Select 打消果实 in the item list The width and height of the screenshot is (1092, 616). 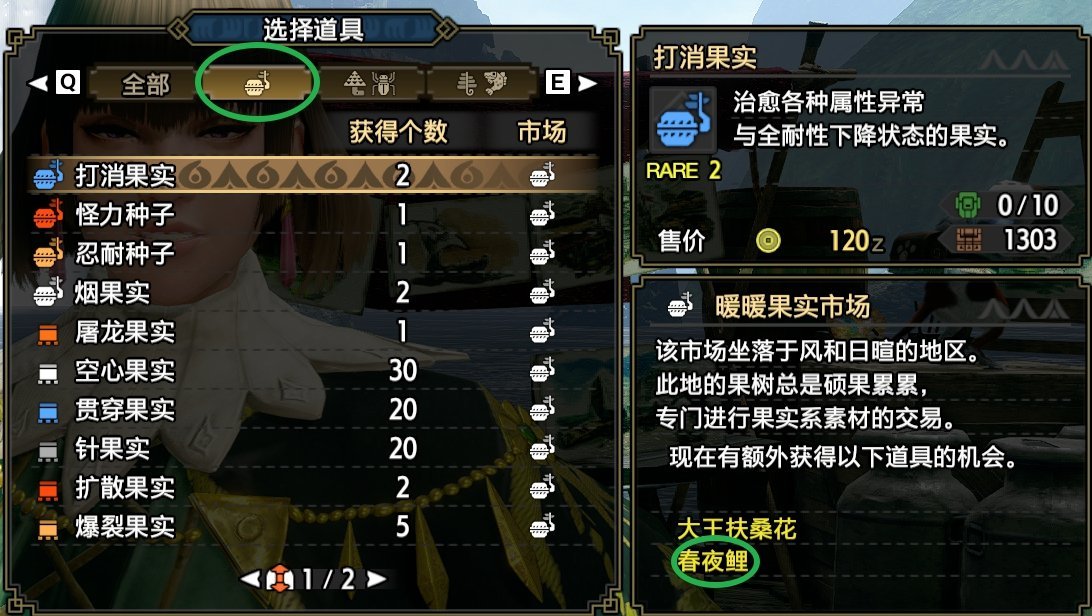(x=313, y=175)
